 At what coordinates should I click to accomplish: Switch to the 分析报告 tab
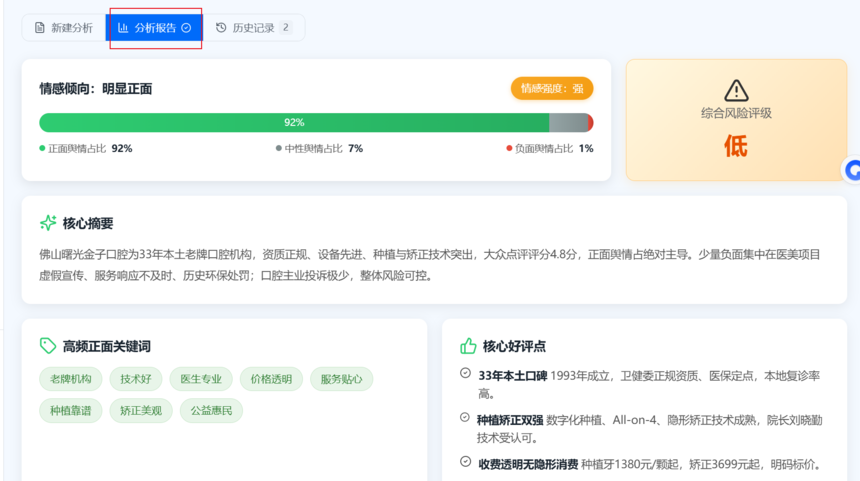(154, 28)
